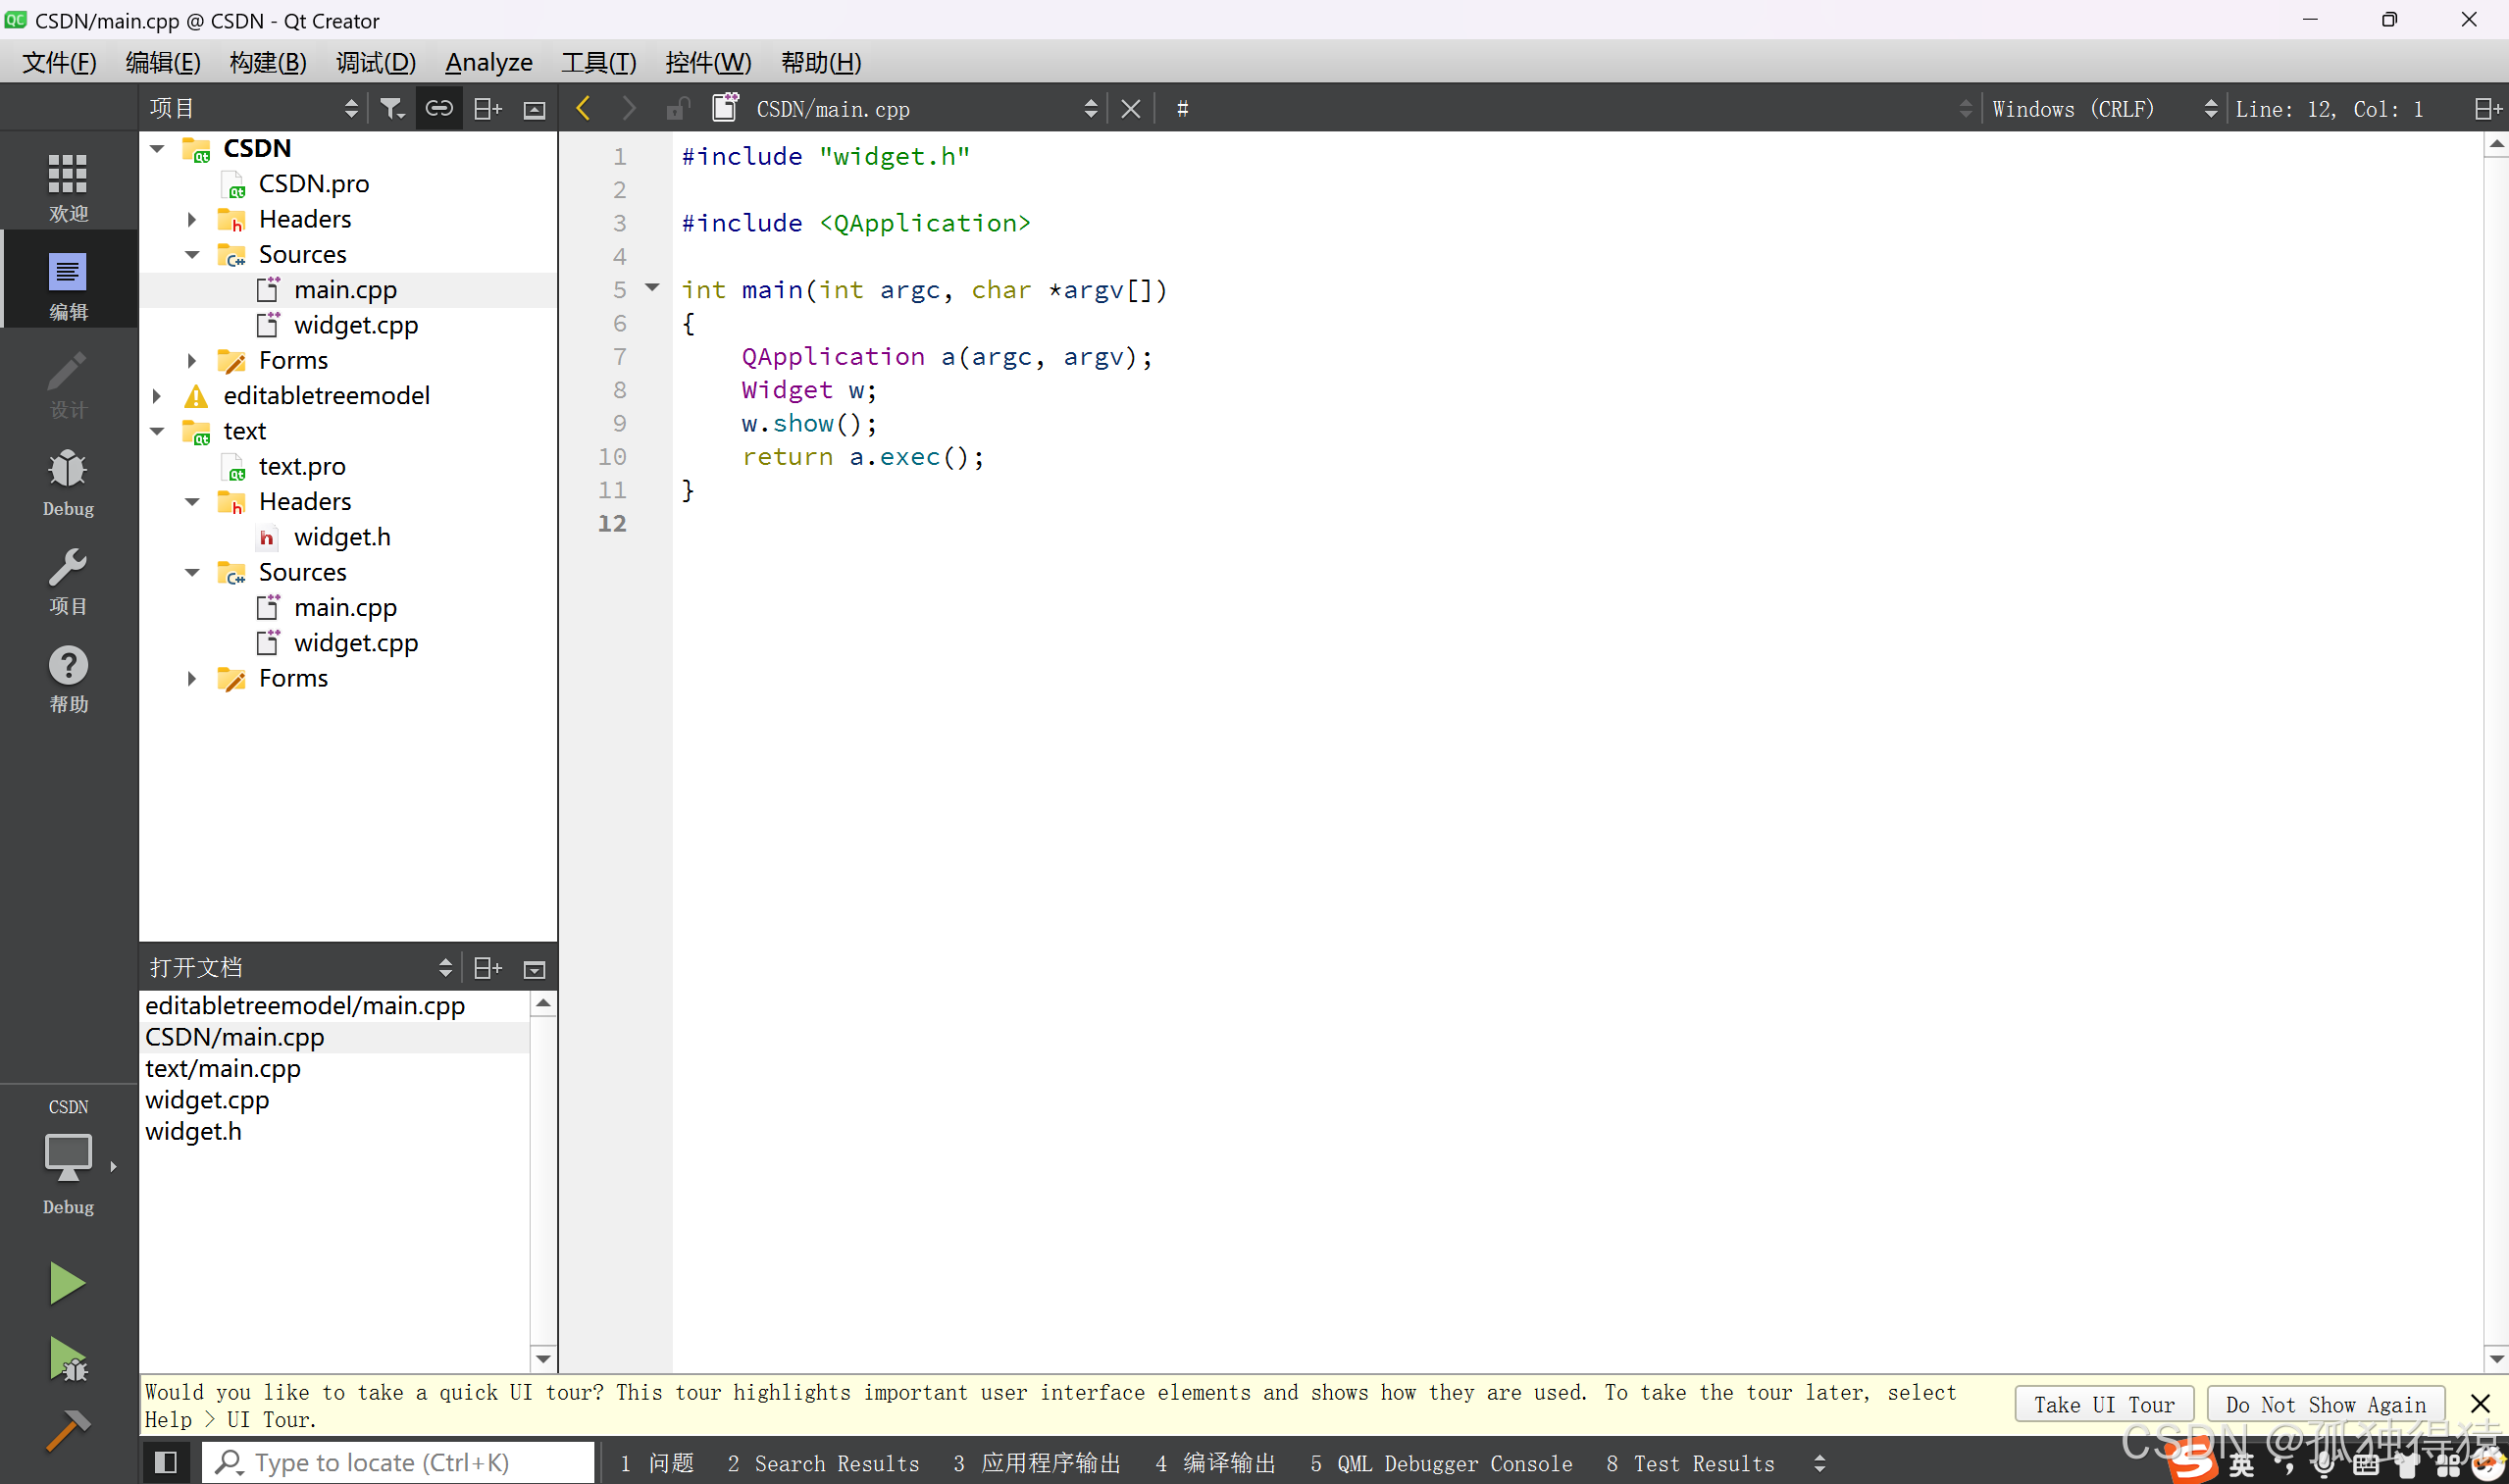Image resolution: width=2509 pixels, height=1484 pixels.
Task: Click the editor vertical scrollbar down arrow
Action: click(x=2495, y=1359)
